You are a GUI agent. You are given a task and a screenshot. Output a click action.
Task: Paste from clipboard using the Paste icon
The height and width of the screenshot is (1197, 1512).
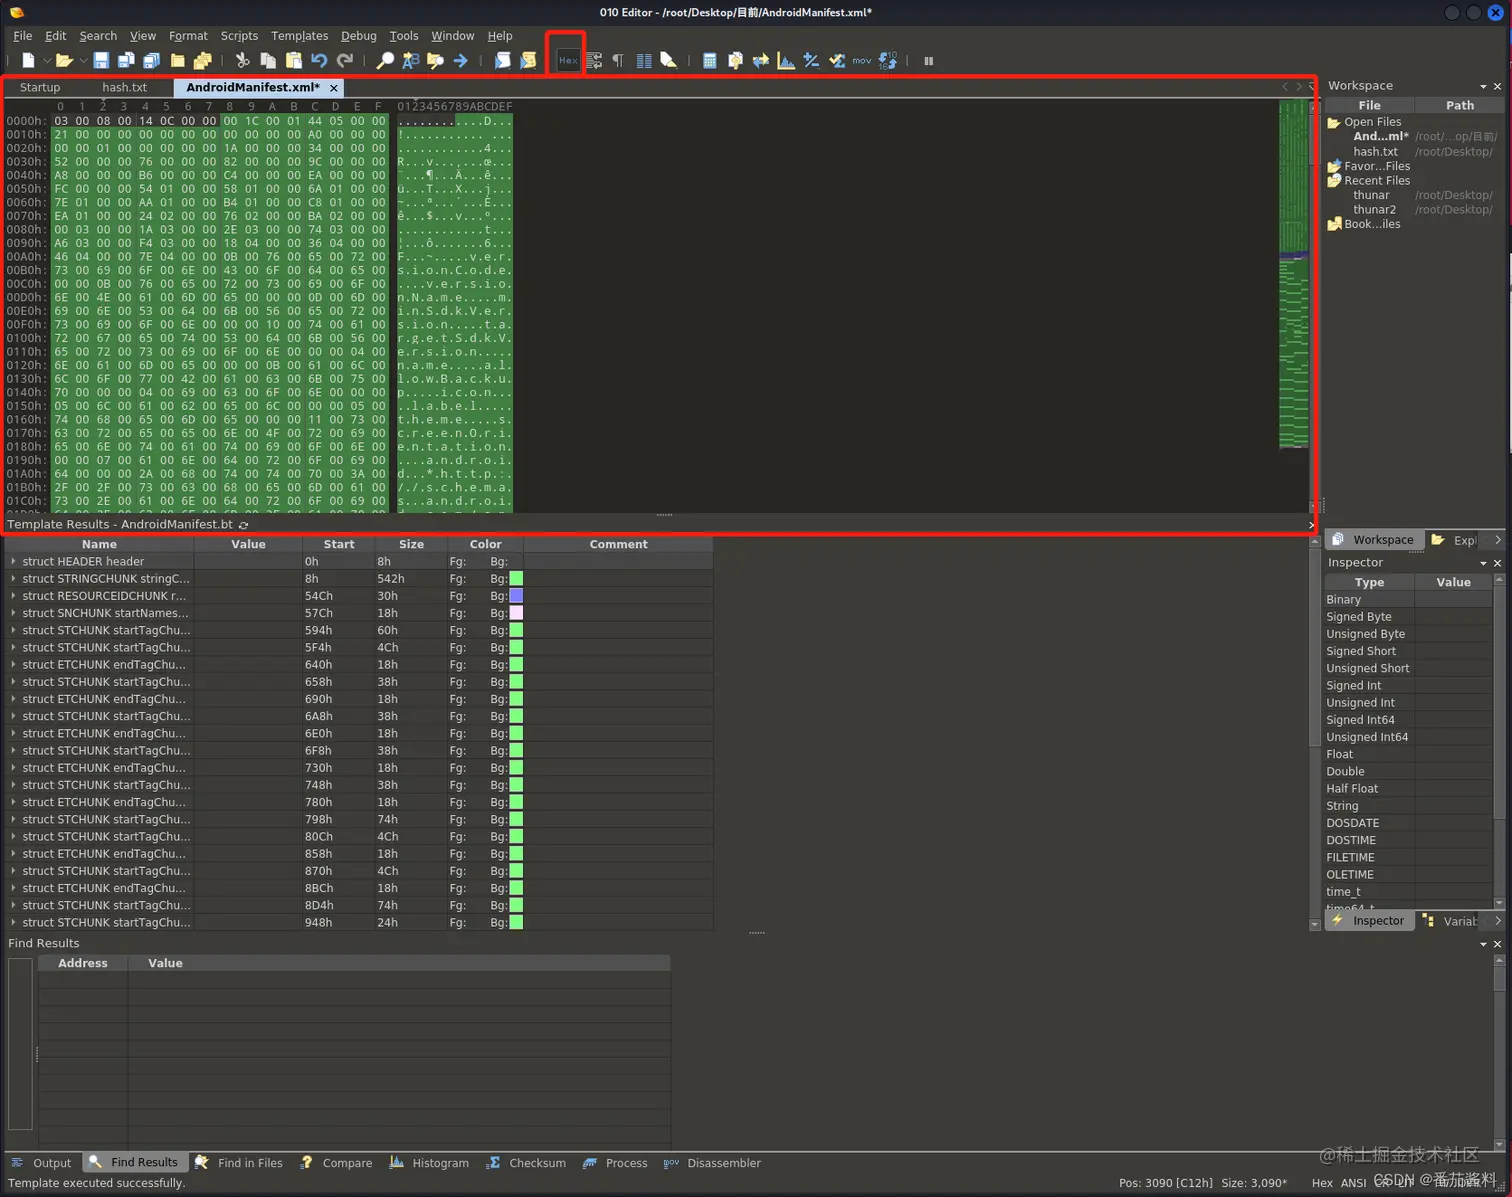pos(294,61)
